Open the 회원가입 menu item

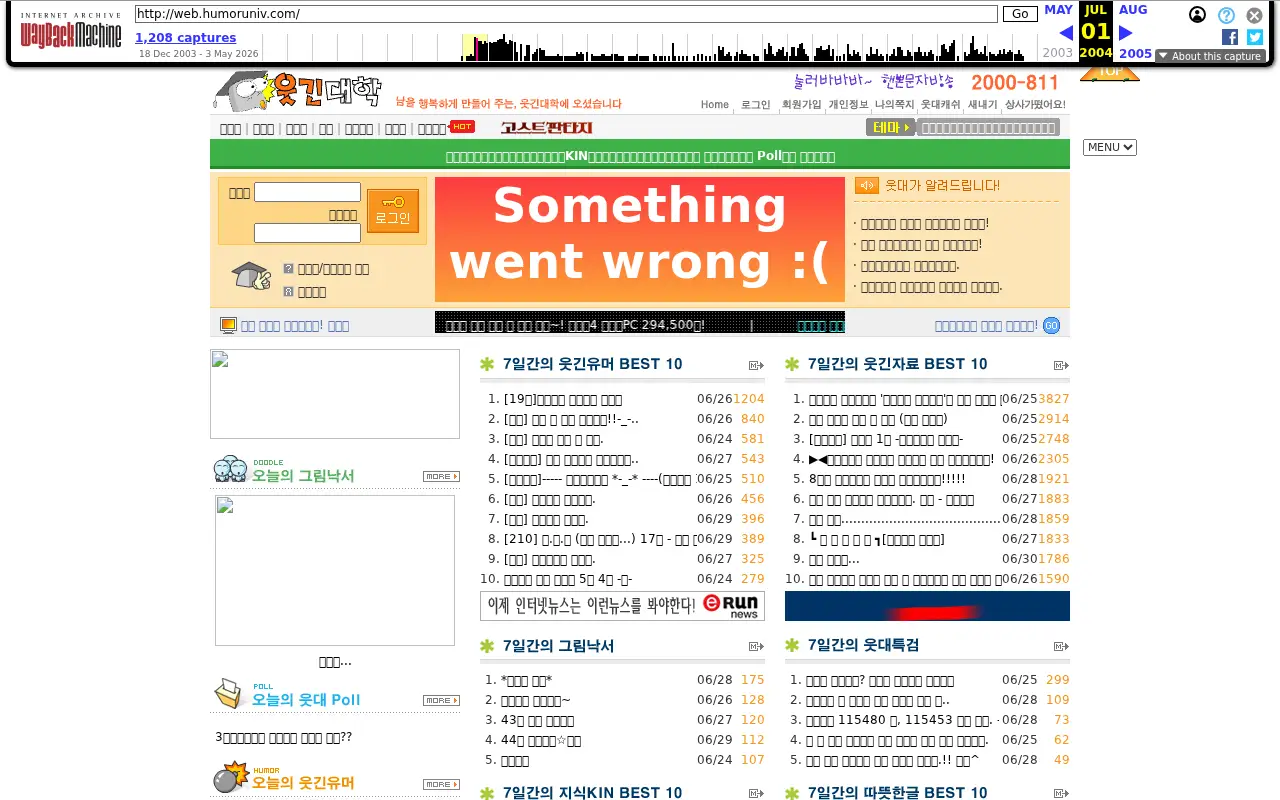click(801, 104)
